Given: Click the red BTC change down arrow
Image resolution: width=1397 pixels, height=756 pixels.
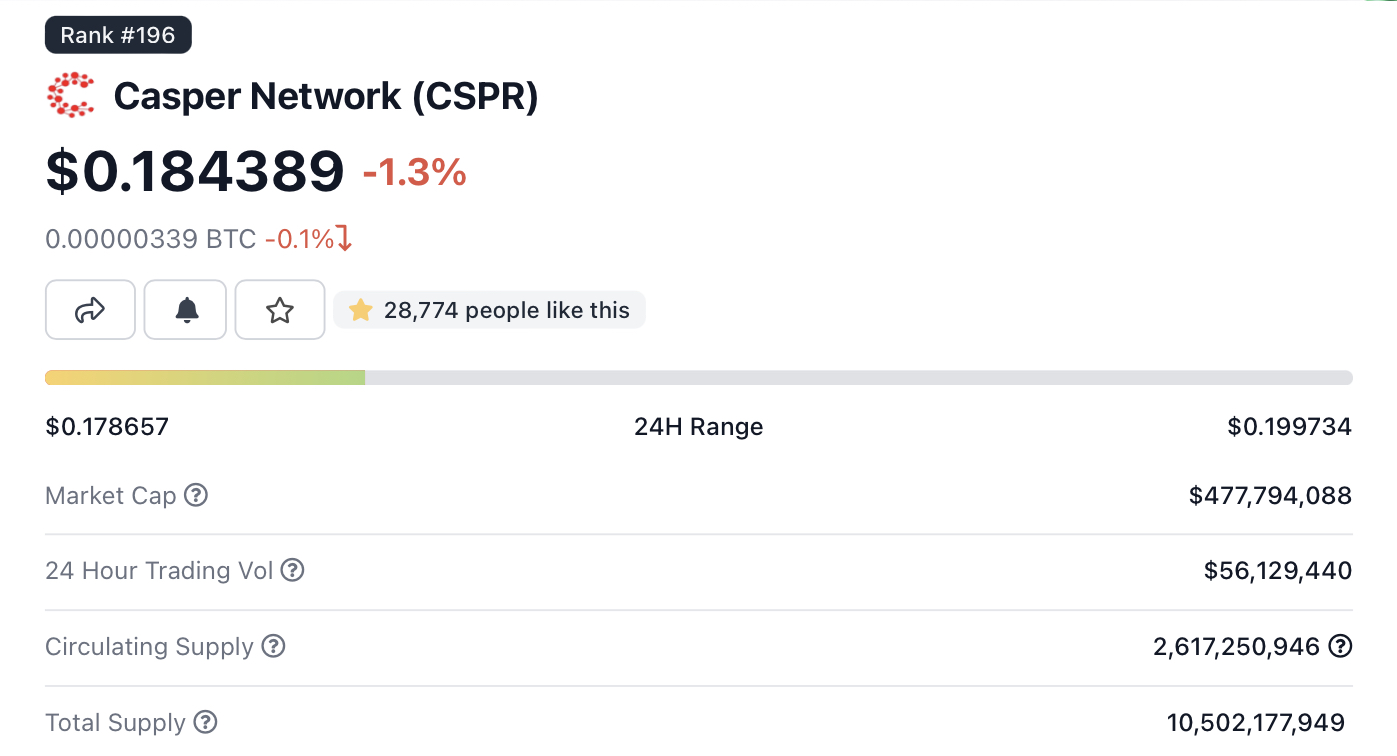Looking at the screenshot, I should point(344,239).
